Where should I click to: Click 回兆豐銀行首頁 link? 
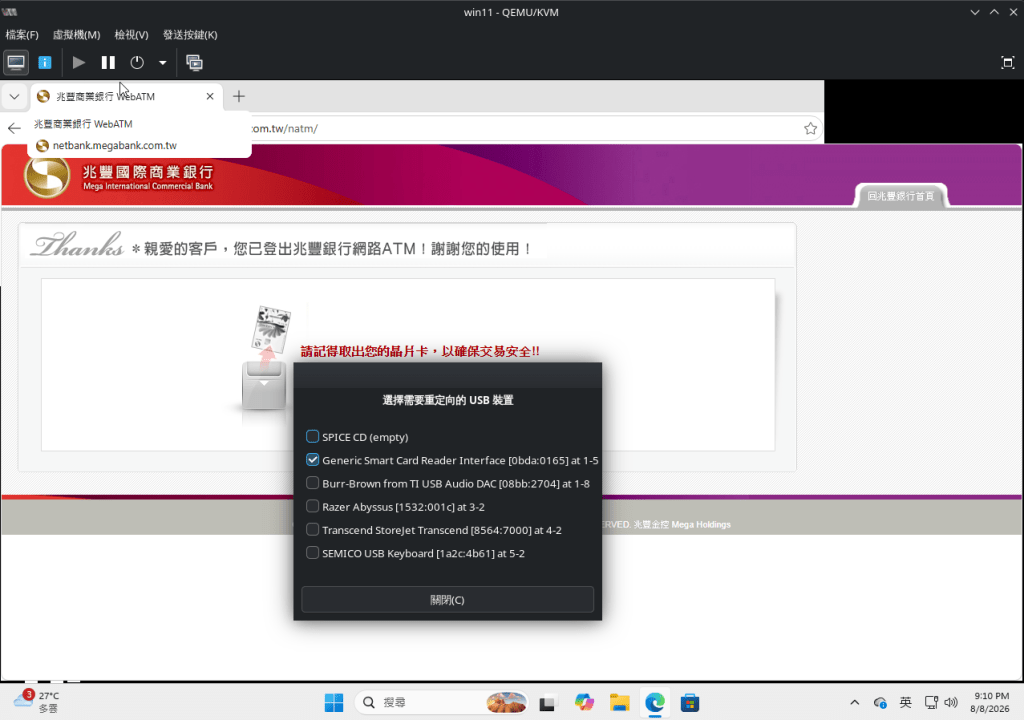[x=901, y=196]
